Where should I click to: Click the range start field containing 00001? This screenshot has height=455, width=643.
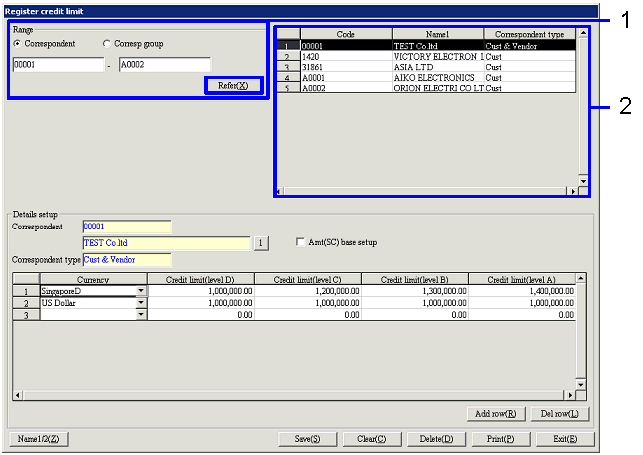click(58, 65)
